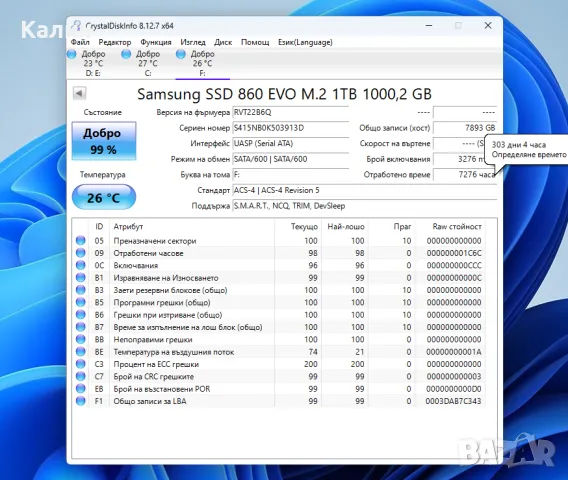Click the serial number field S415NB0K503913D
Viewport: 568px width, 480px height.
[x=291, y=128]
